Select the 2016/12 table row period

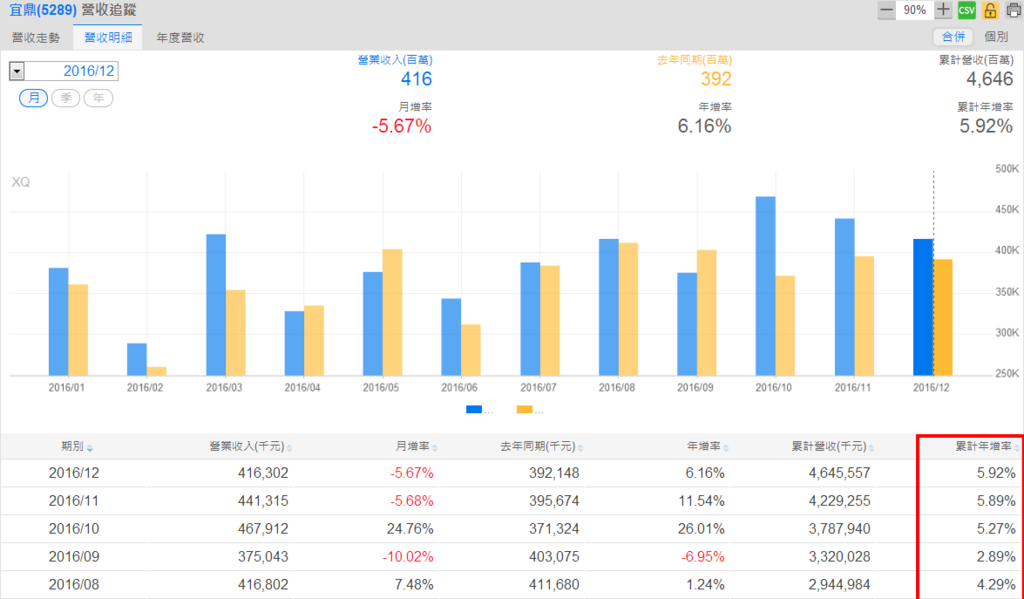pos(74,473)
